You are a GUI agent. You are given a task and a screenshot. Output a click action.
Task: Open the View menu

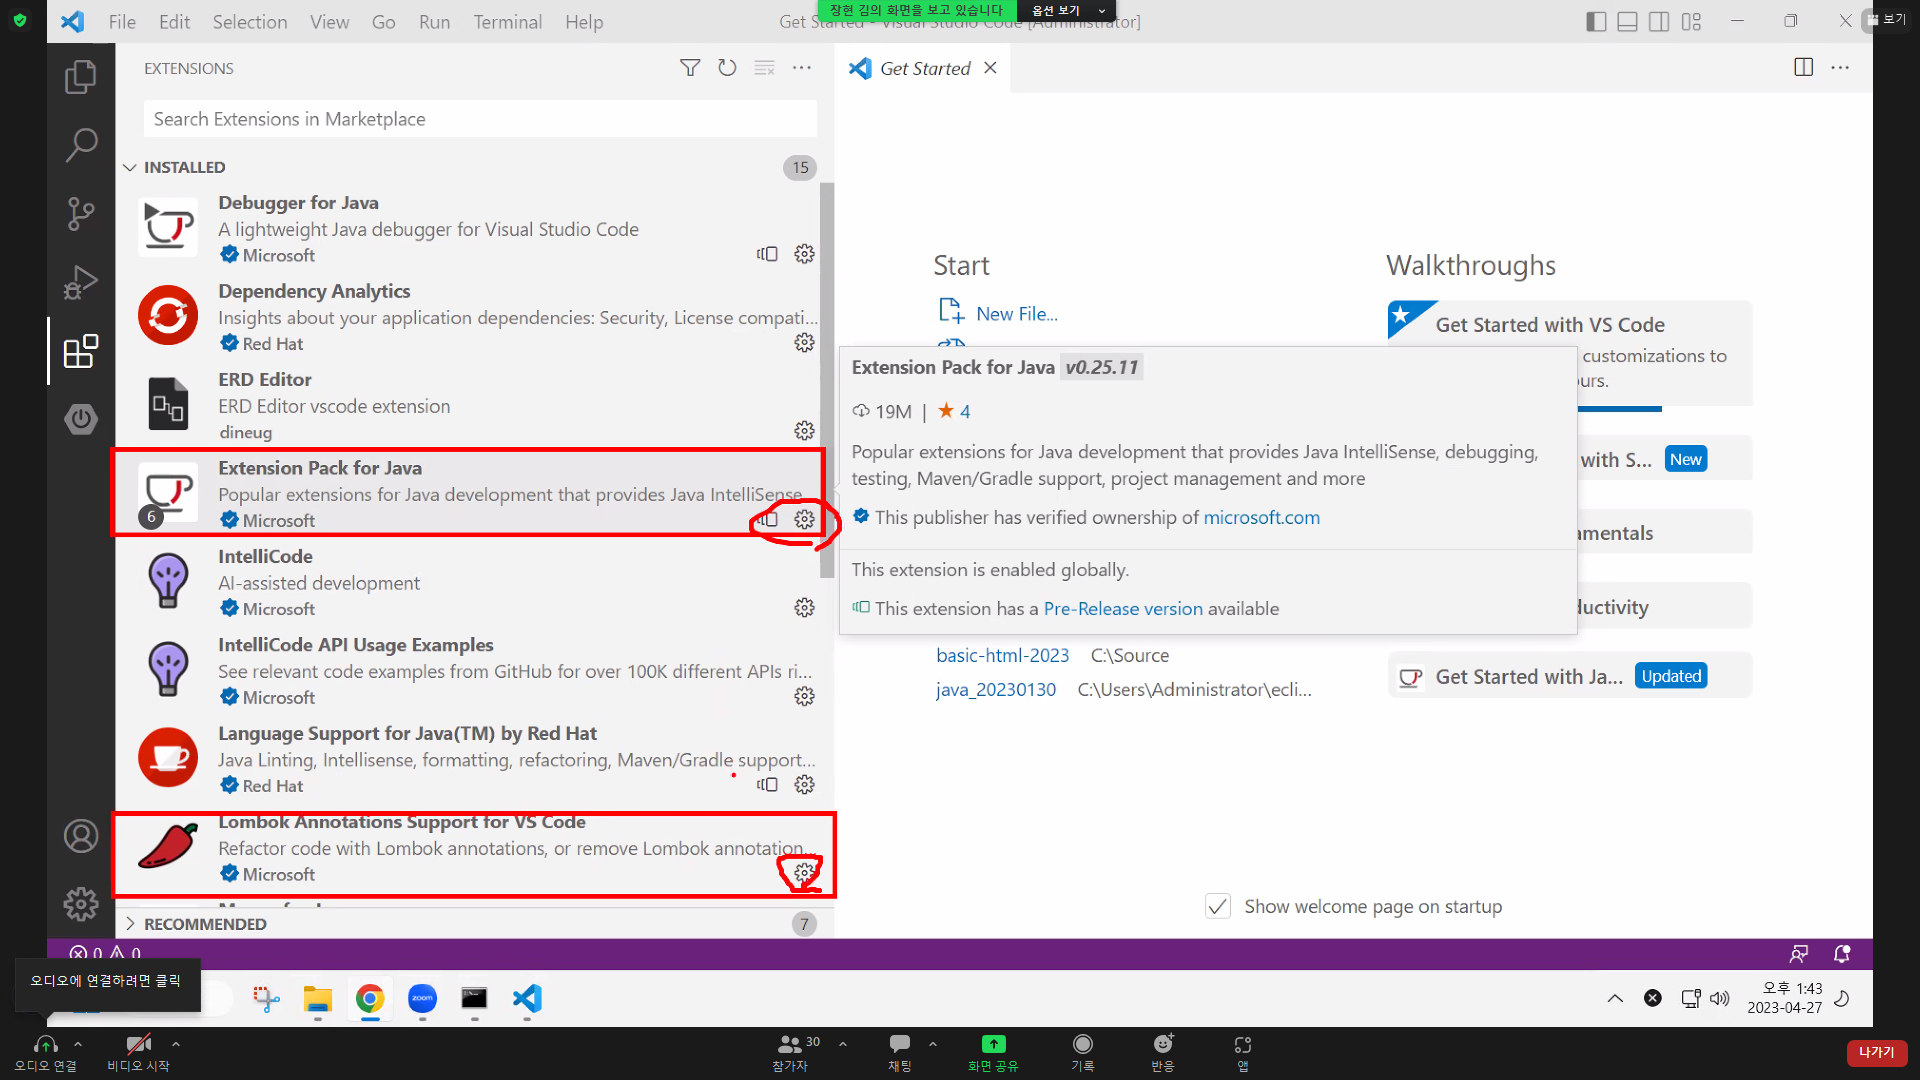(x=329, y=21)
